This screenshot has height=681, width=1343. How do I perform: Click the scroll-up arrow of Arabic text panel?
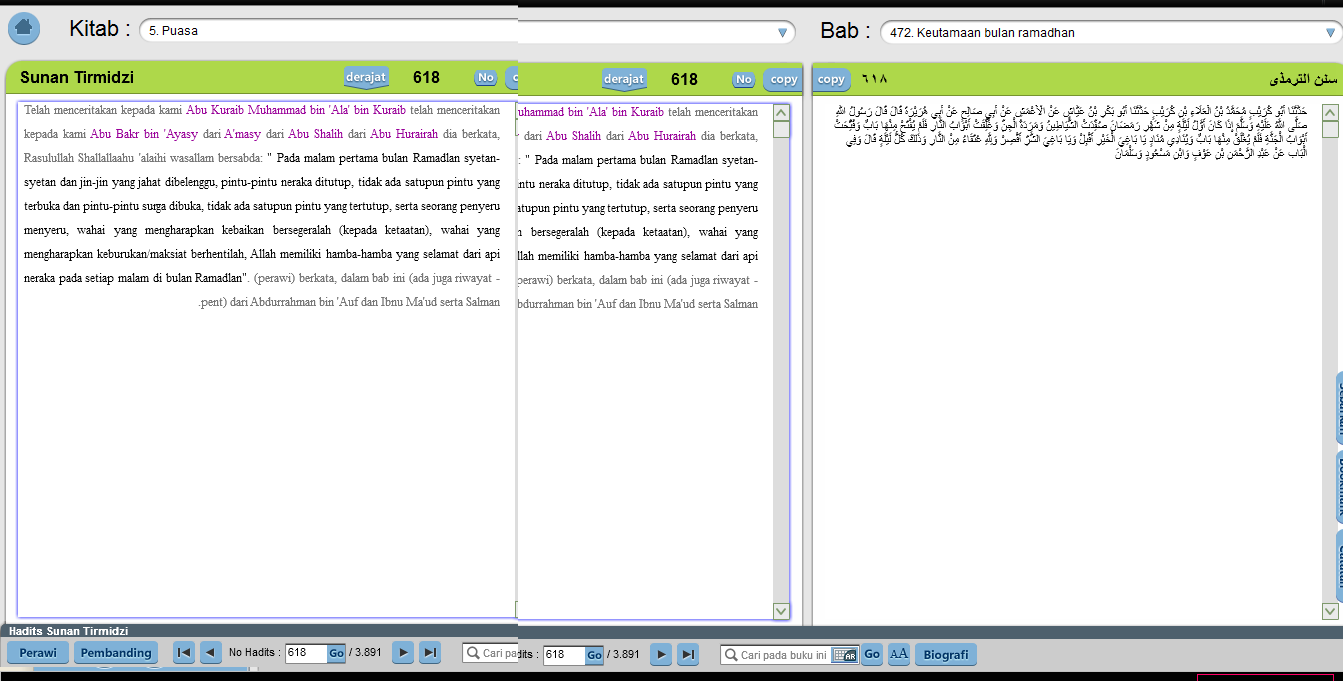pos(1330,111)
